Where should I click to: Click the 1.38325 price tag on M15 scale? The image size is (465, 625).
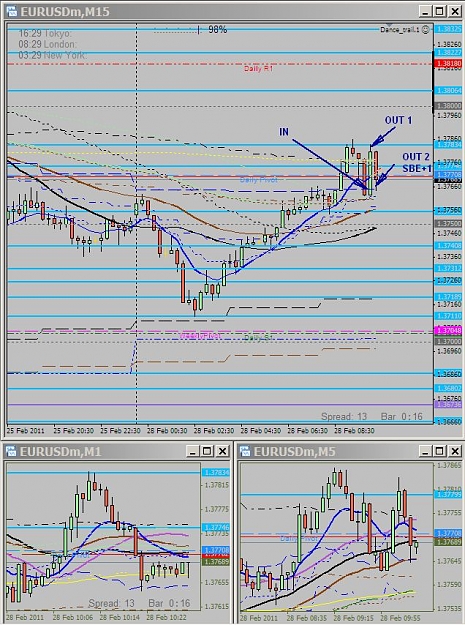click(x=448, y=29)
